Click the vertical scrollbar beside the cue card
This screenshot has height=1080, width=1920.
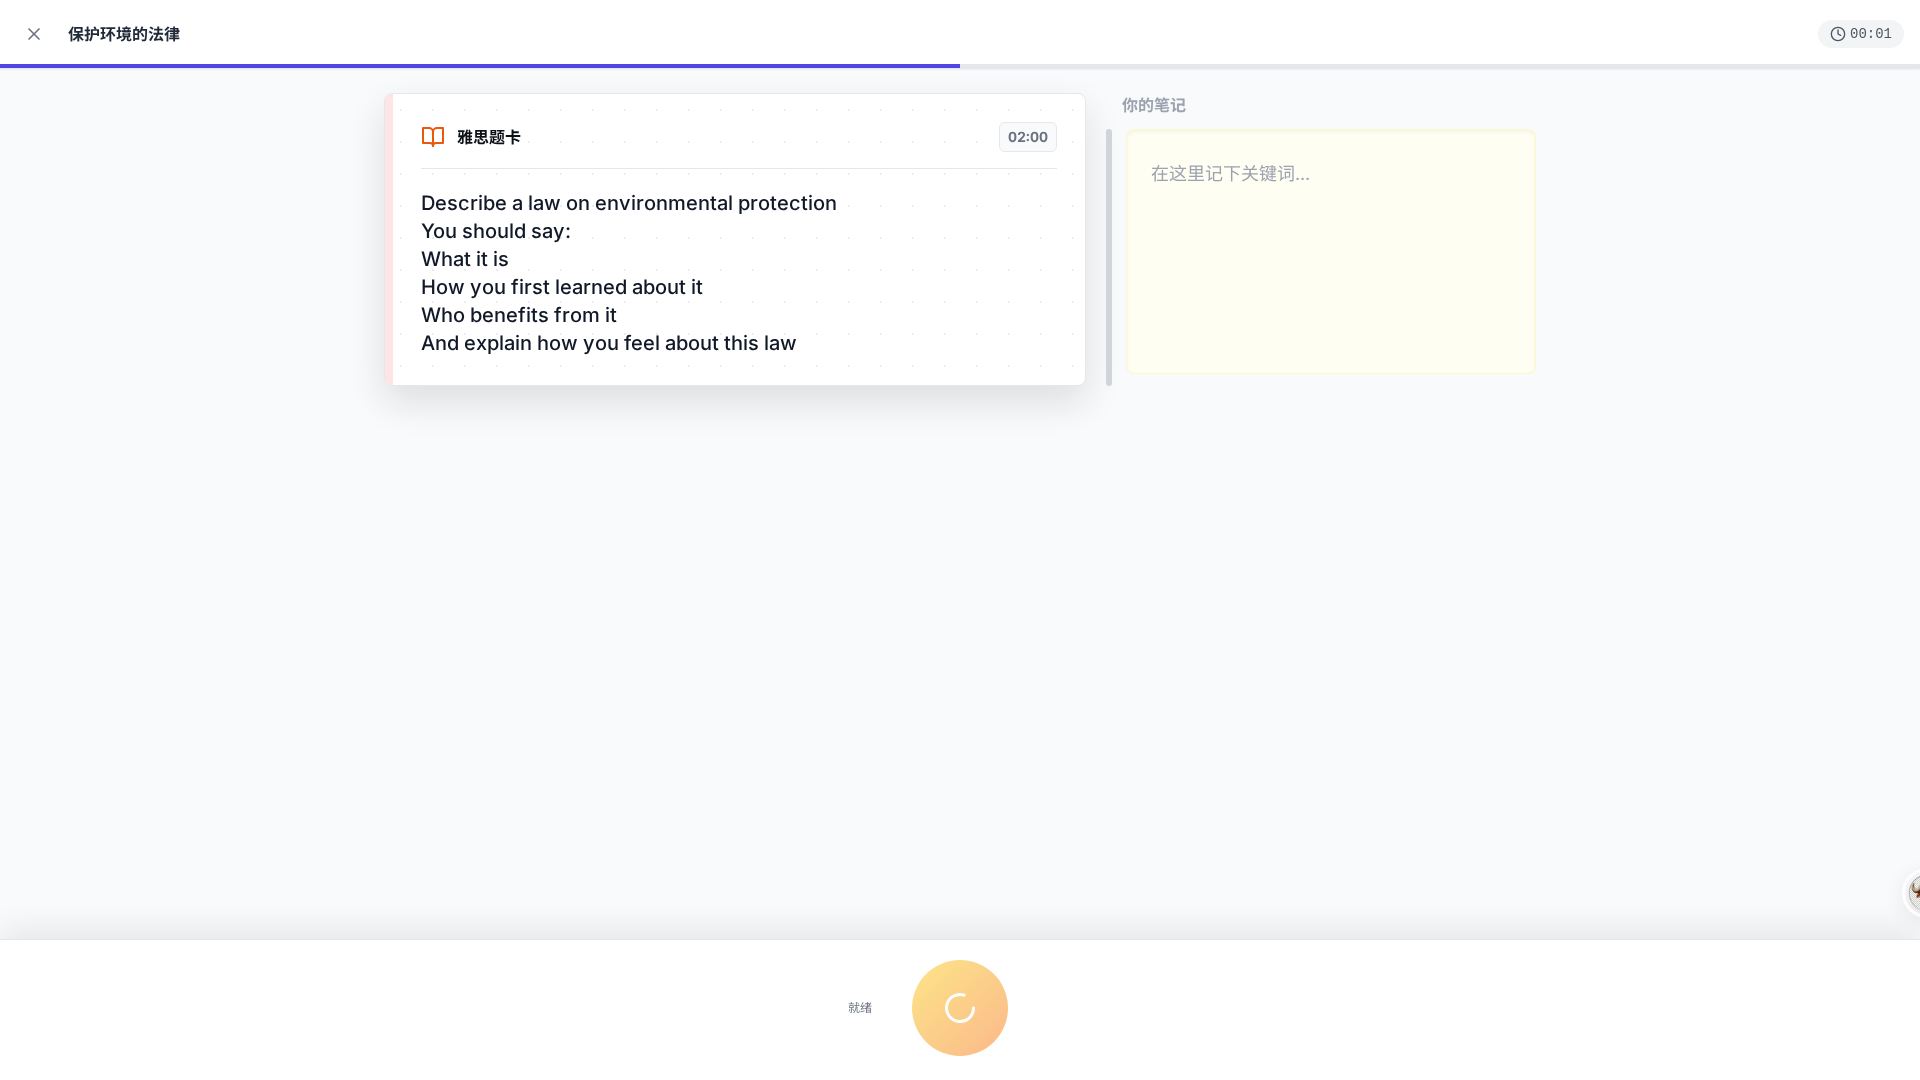coord(1108,257)
